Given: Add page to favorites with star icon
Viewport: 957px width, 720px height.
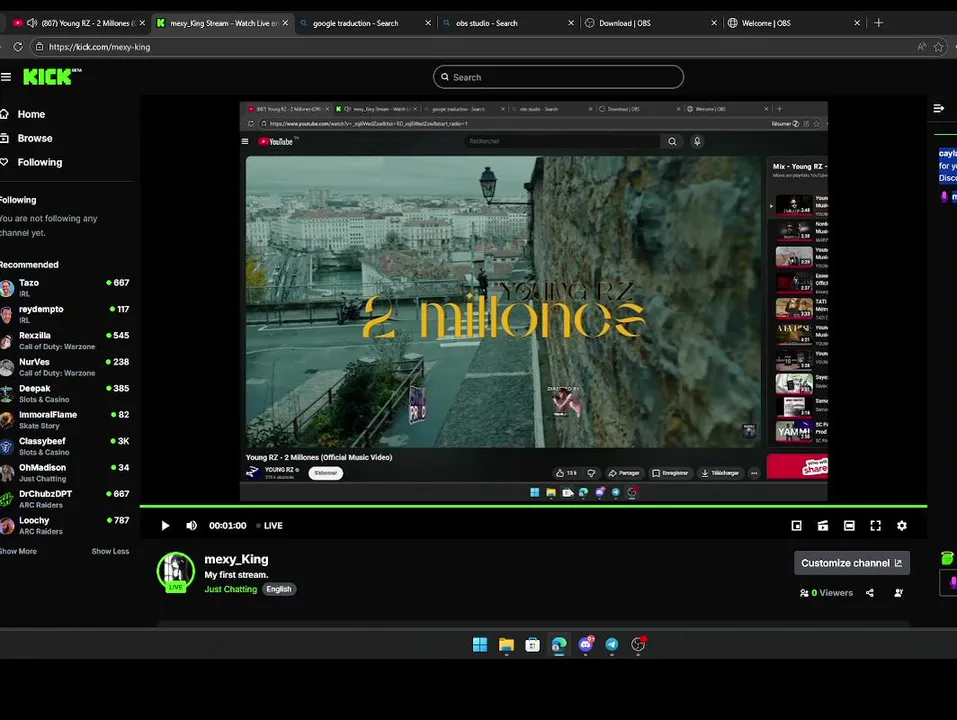Looking at the screenshot, I should pyautogui.click(x=939, y=47).
